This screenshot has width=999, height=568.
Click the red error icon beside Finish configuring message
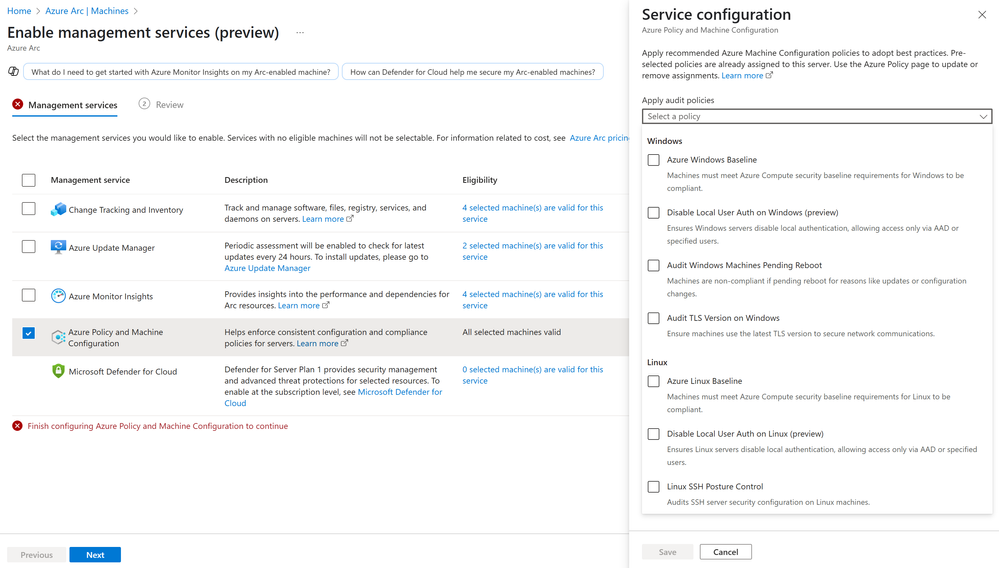(x=17, y=425)
